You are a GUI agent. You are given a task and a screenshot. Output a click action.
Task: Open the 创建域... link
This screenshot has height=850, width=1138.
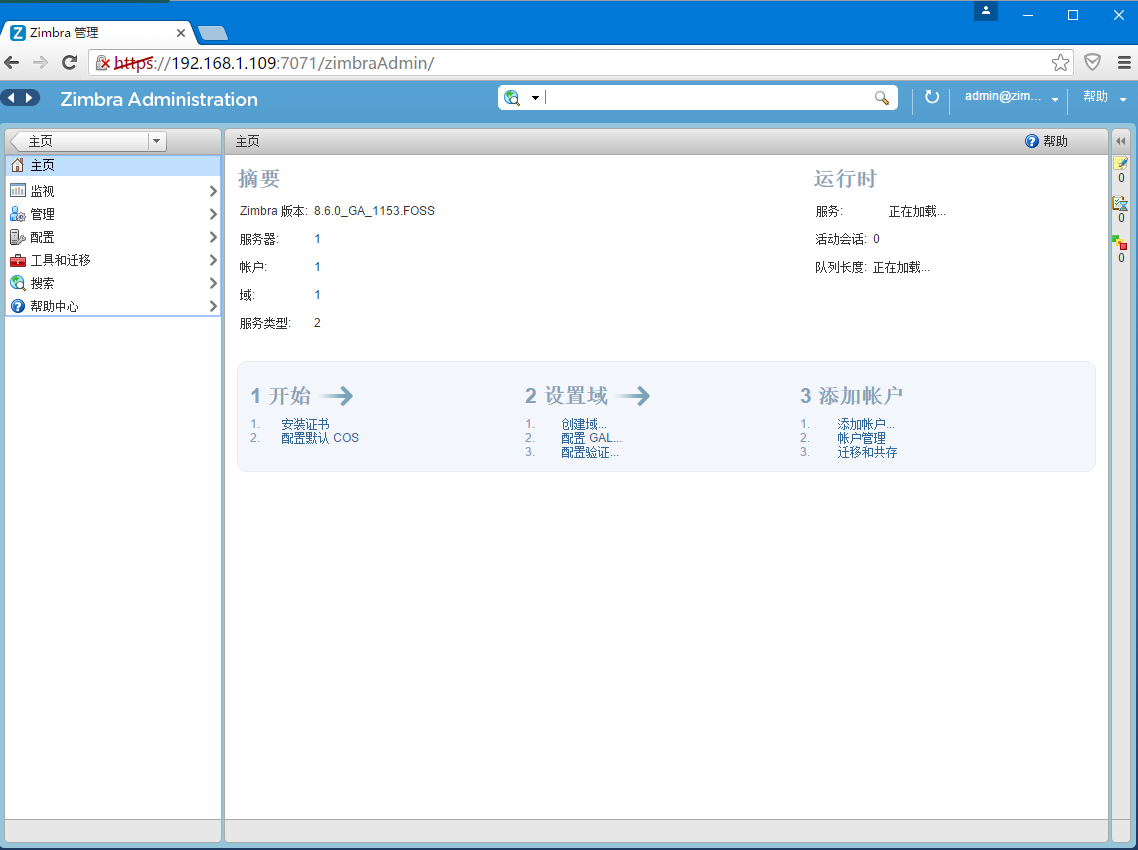click(x=584, y=424)
